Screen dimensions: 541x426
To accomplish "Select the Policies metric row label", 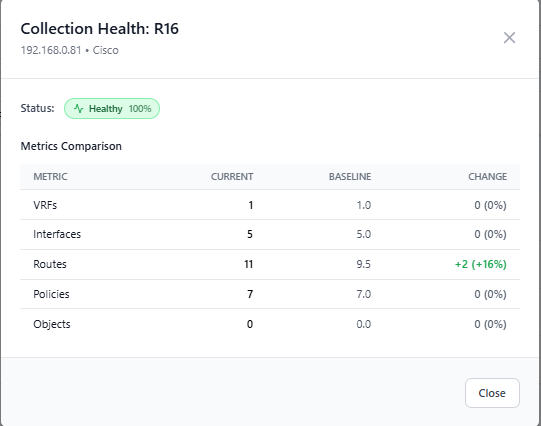I will coord(51,294).
